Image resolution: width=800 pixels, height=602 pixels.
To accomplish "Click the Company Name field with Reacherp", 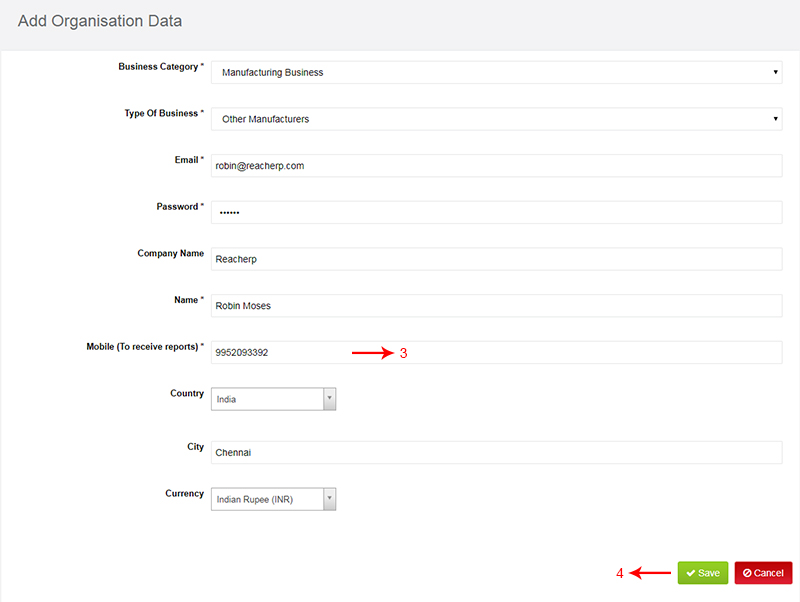I will coord(496,259).
